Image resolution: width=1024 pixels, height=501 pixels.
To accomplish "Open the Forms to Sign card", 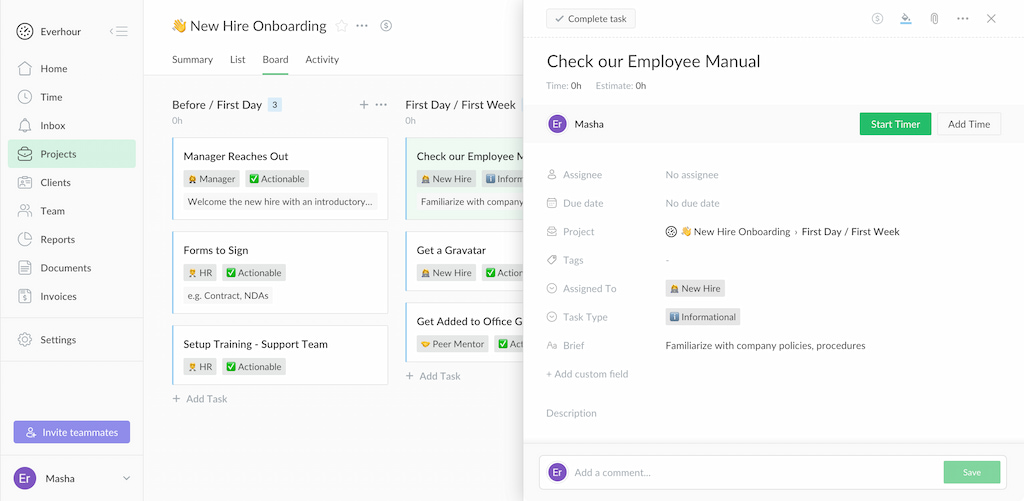I will point(280,272).
